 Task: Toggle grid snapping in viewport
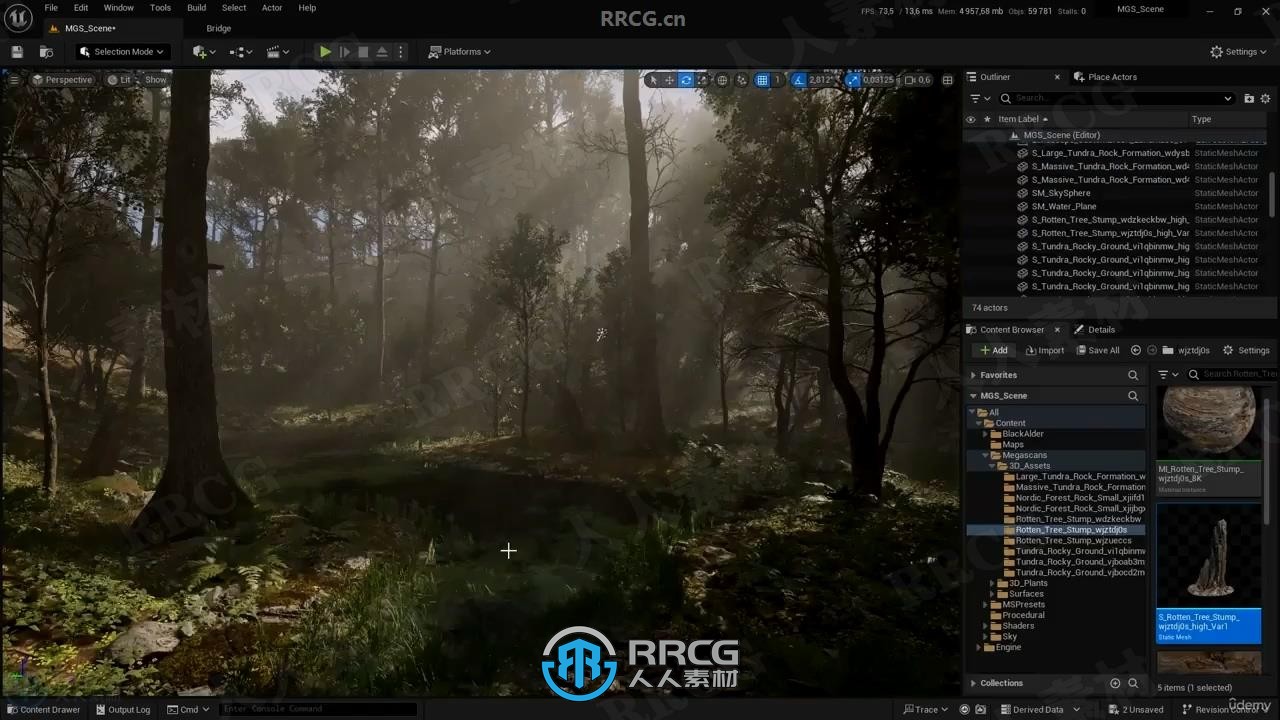click(762, 80)
